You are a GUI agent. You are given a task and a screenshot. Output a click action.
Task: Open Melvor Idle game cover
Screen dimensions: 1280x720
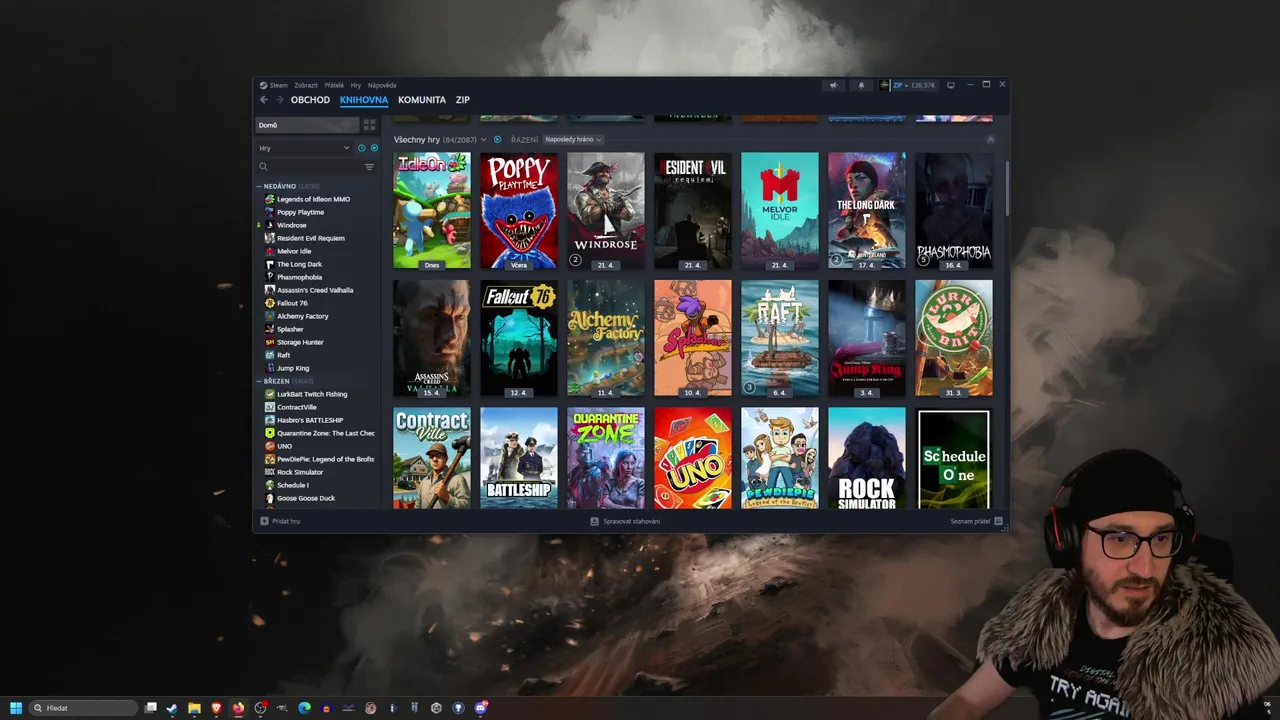click(780, 210)
